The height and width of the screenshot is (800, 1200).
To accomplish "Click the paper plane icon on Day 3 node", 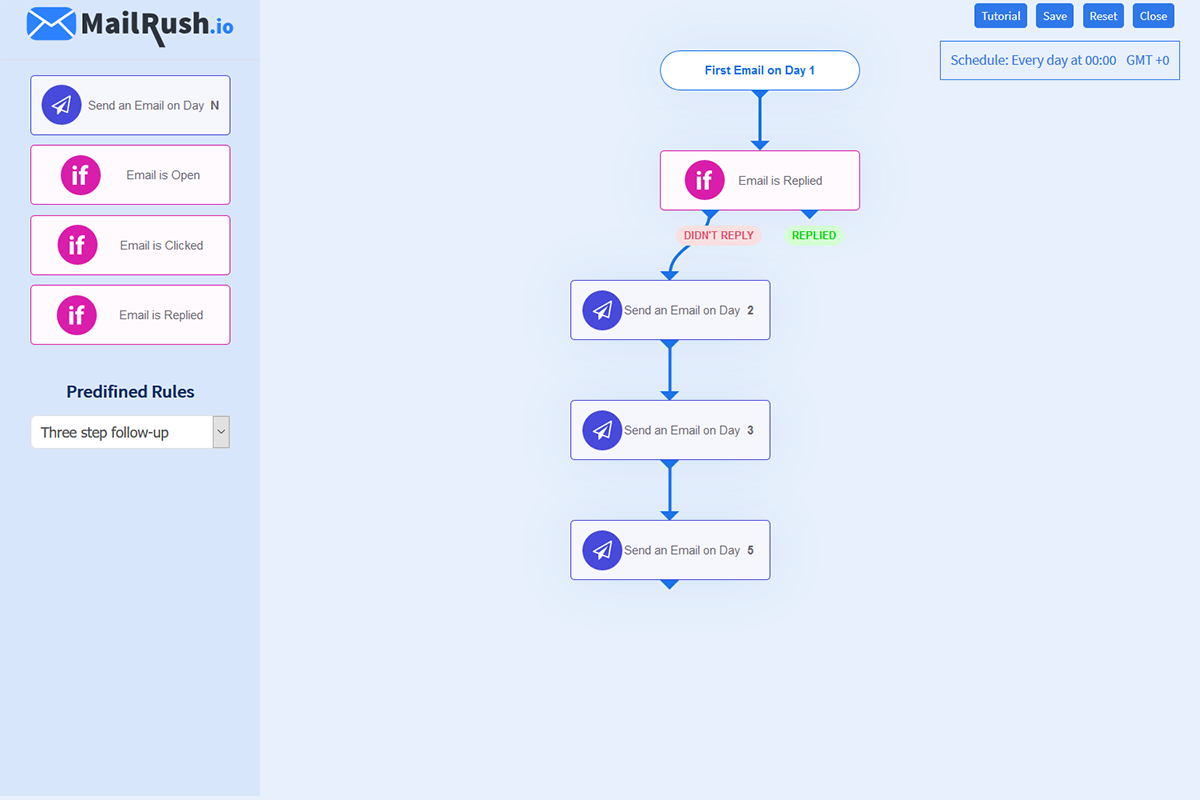I will tap(602, 430).
